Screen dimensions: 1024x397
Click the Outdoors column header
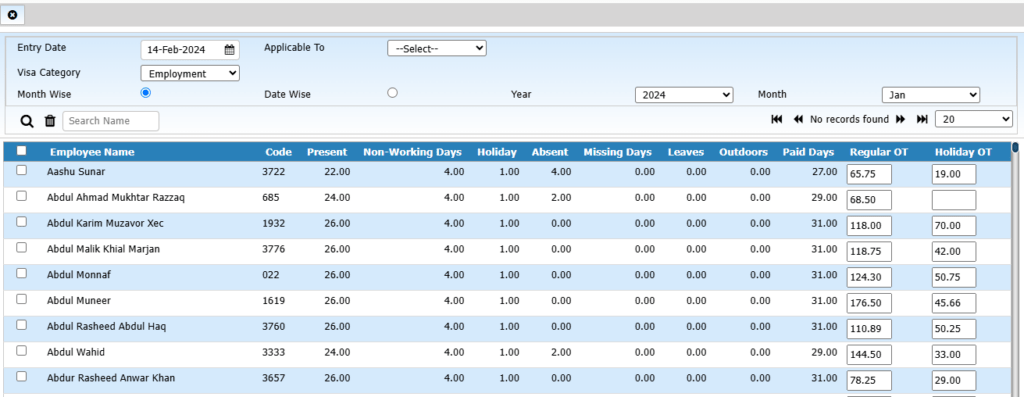(x=743, y=152)
